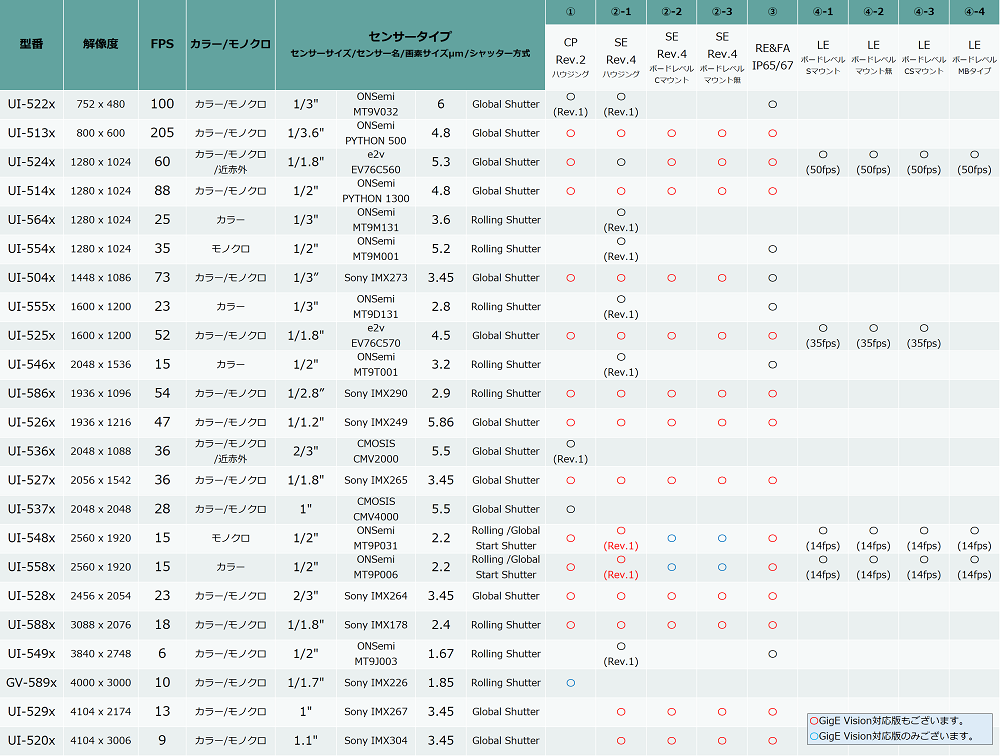Select the 3840 x 2748 resolution
Screen dimensions: 1000x756
[x=101, y=653]
